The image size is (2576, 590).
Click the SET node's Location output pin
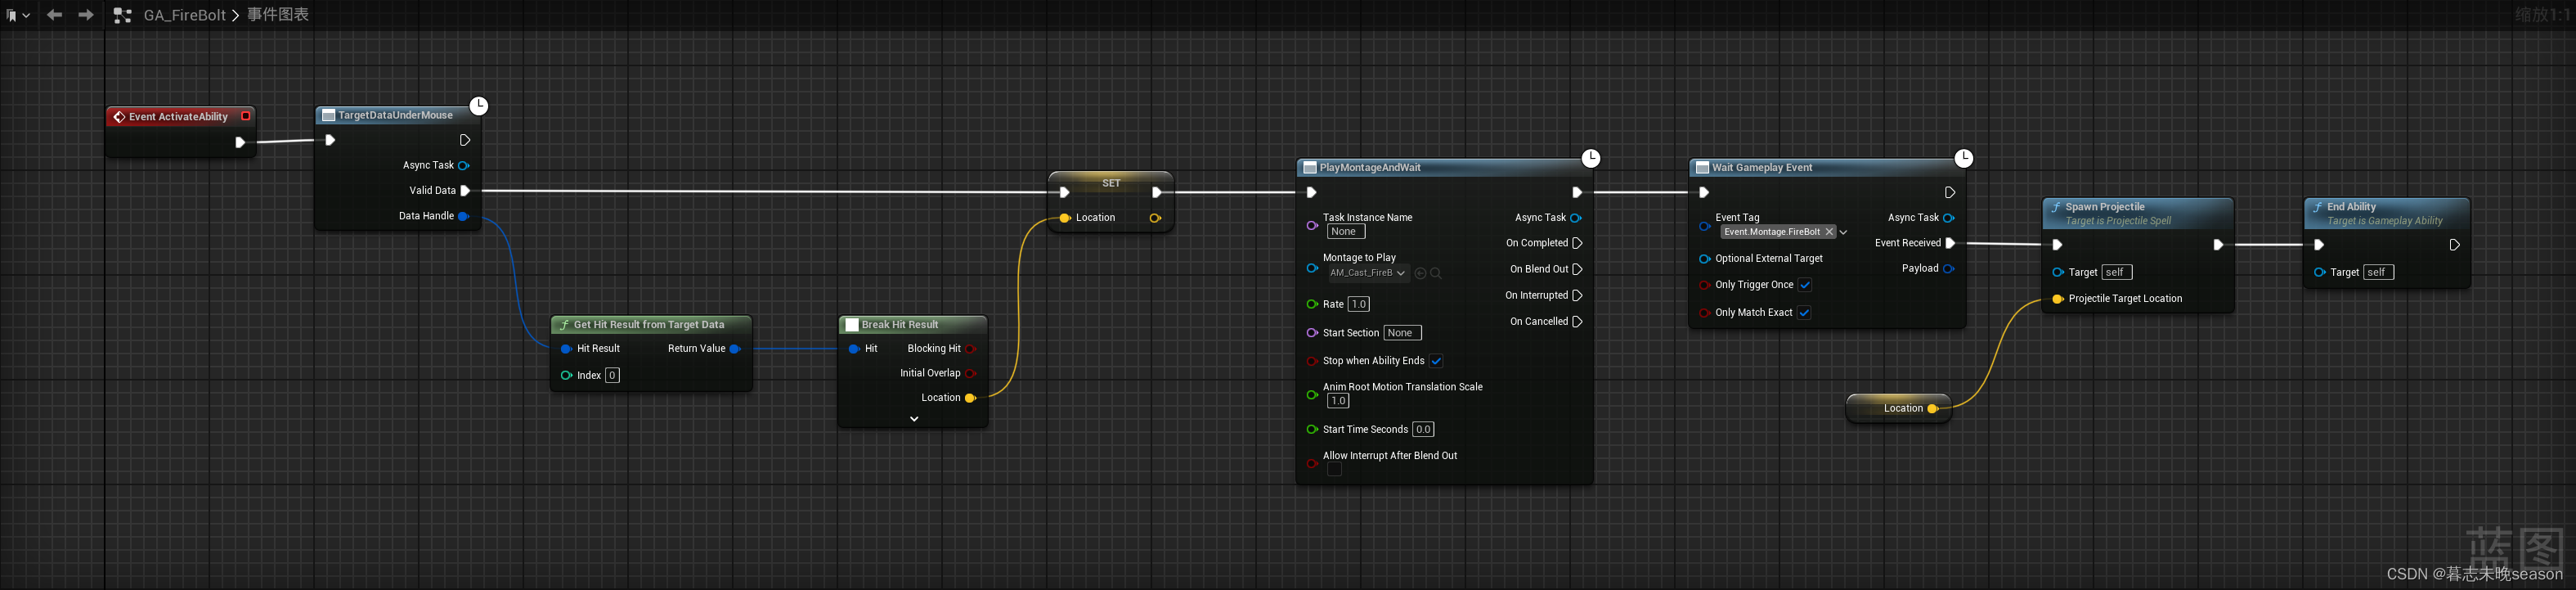(x=1155, y=218)
